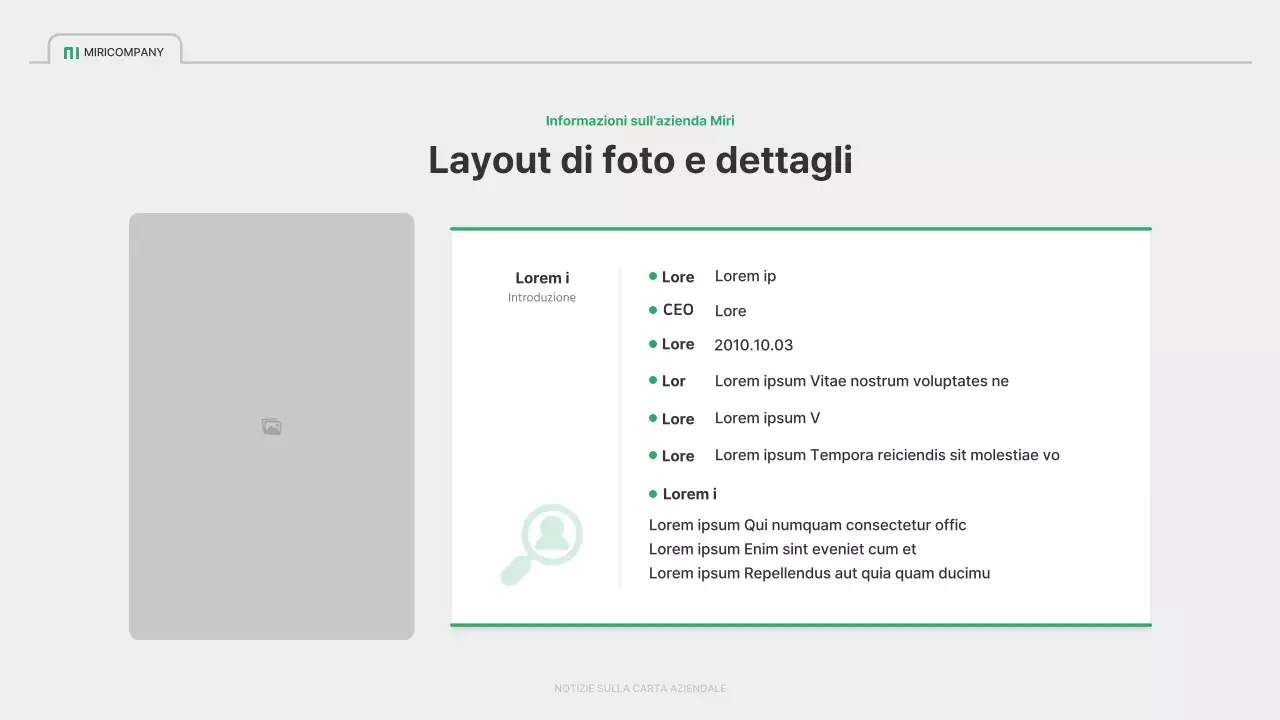Viewport: 1280px width, 720px height.
Task: Open the 'Introduzione' section label
Action: [x=541, y=297]
